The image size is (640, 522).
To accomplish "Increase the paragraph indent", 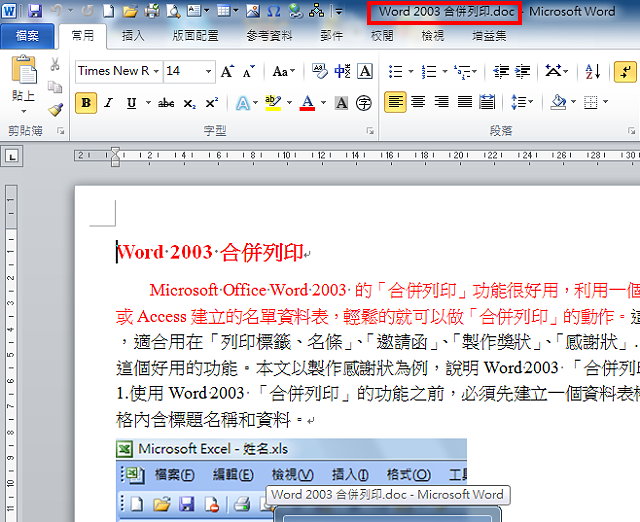I will click(522, 71).
